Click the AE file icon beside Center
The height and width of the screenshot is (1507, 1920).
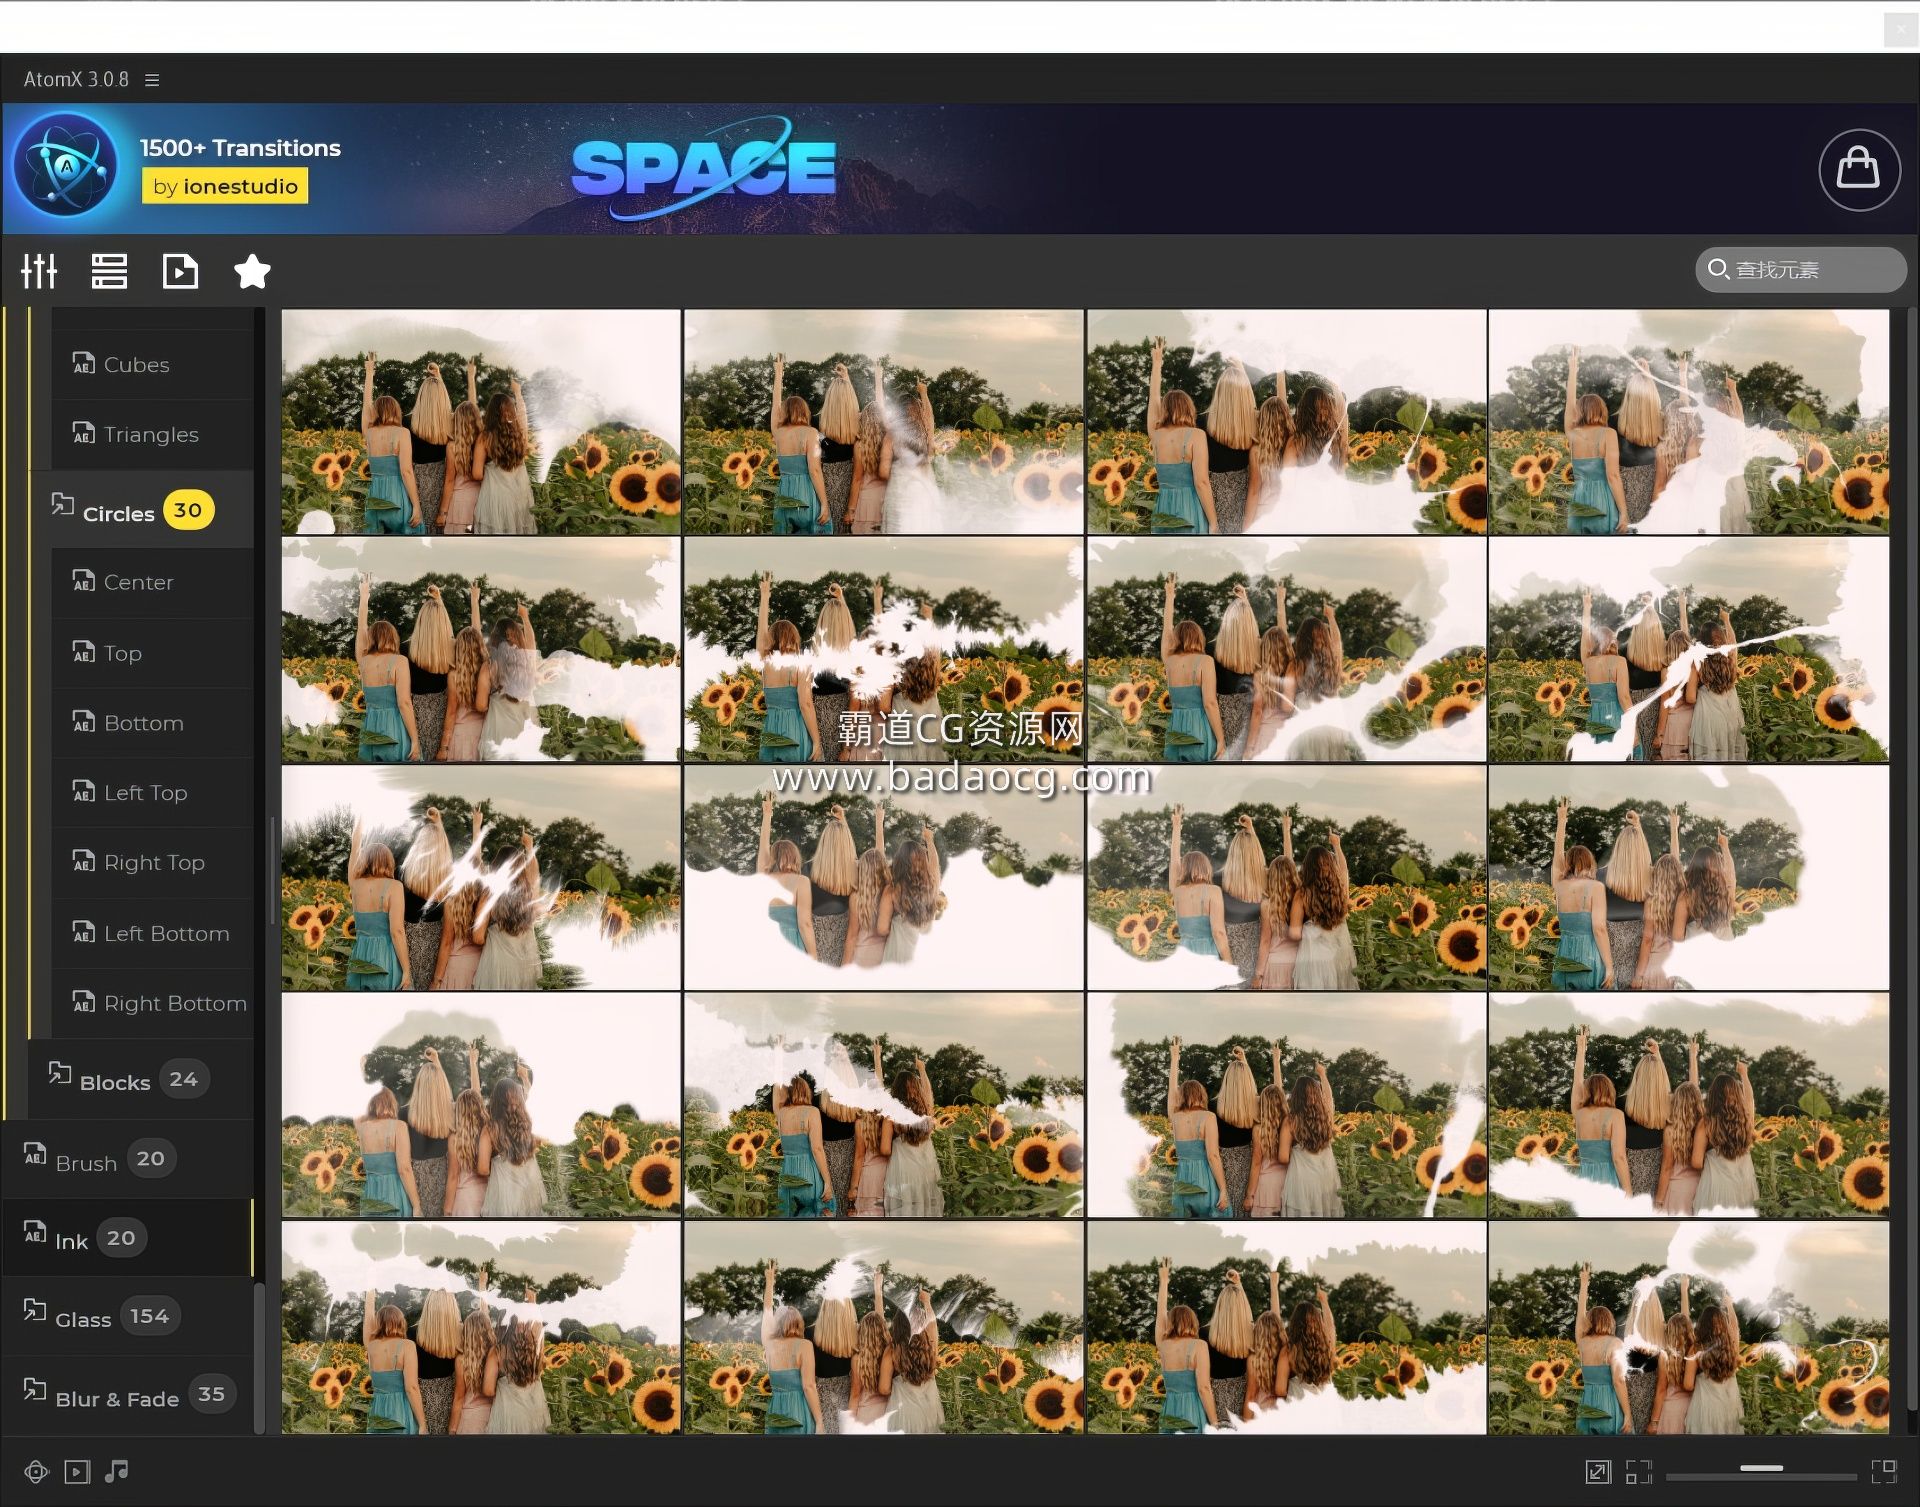tap(84, 581)
